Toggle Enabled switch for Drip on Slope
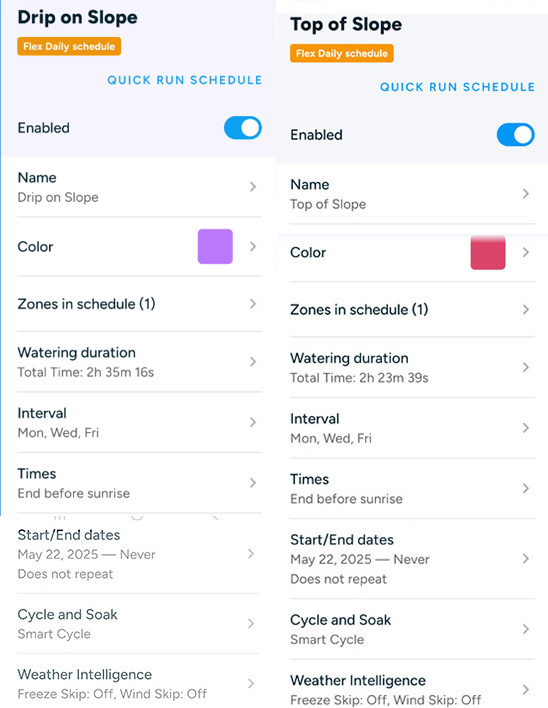This screenshot has height=708, width=548. pyautogui.click(x=243, y=128)
